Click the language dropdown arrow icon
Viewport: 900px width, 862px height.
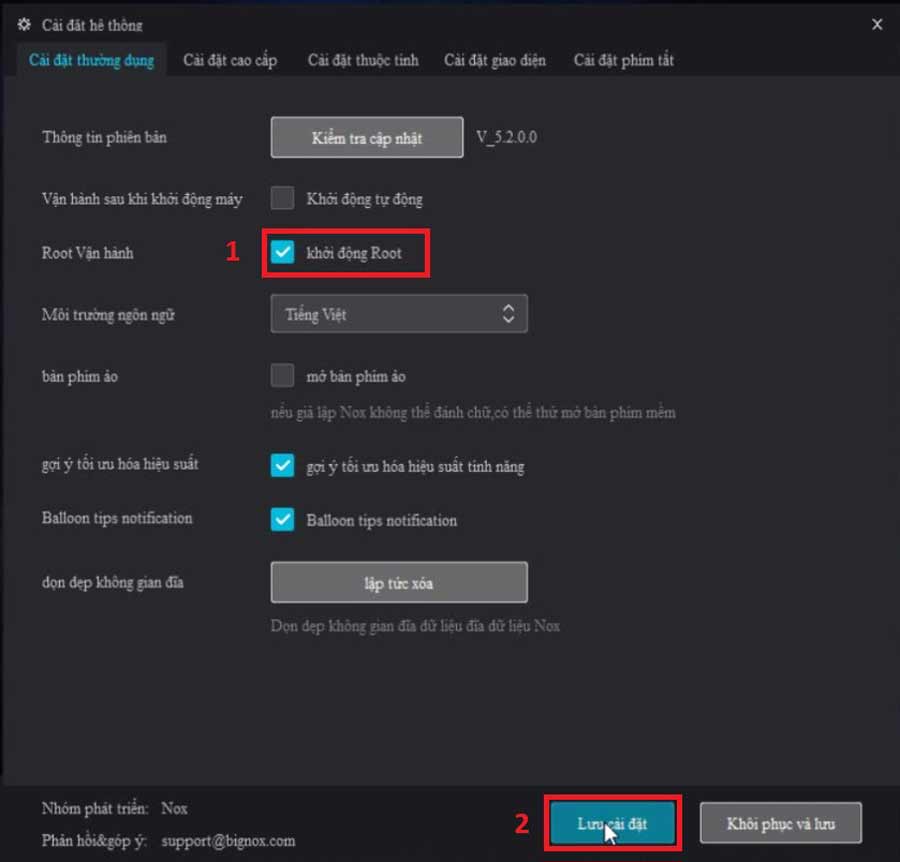coord(508,314)
